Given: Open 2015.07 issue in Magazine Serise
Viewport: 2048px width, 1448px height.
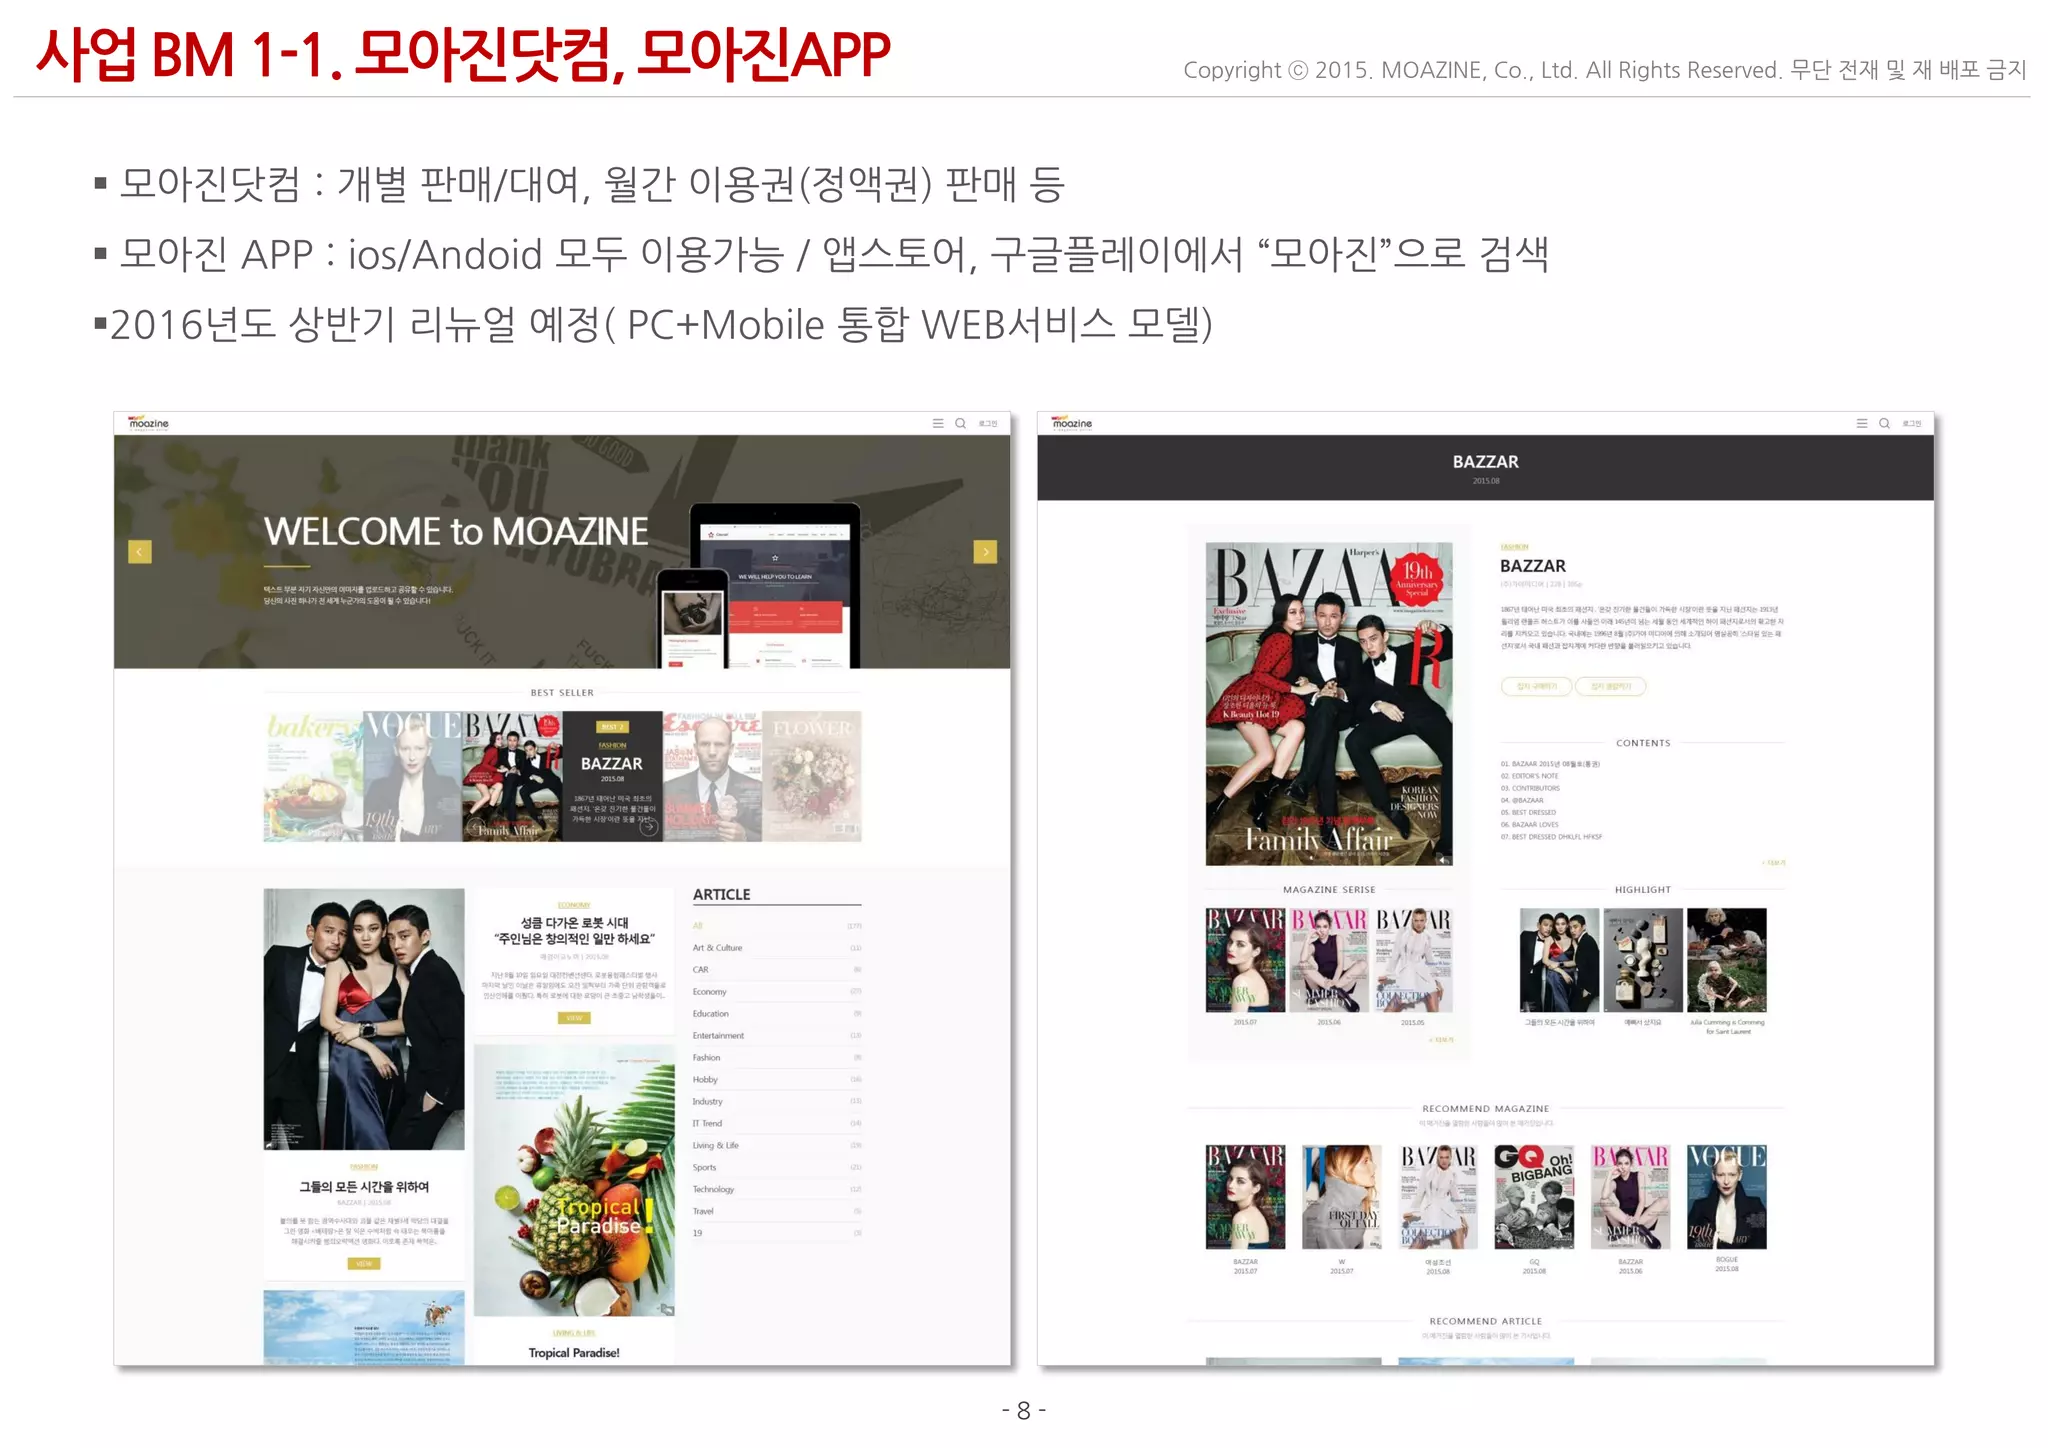Looking at the screenshot, I should 1245,960.
